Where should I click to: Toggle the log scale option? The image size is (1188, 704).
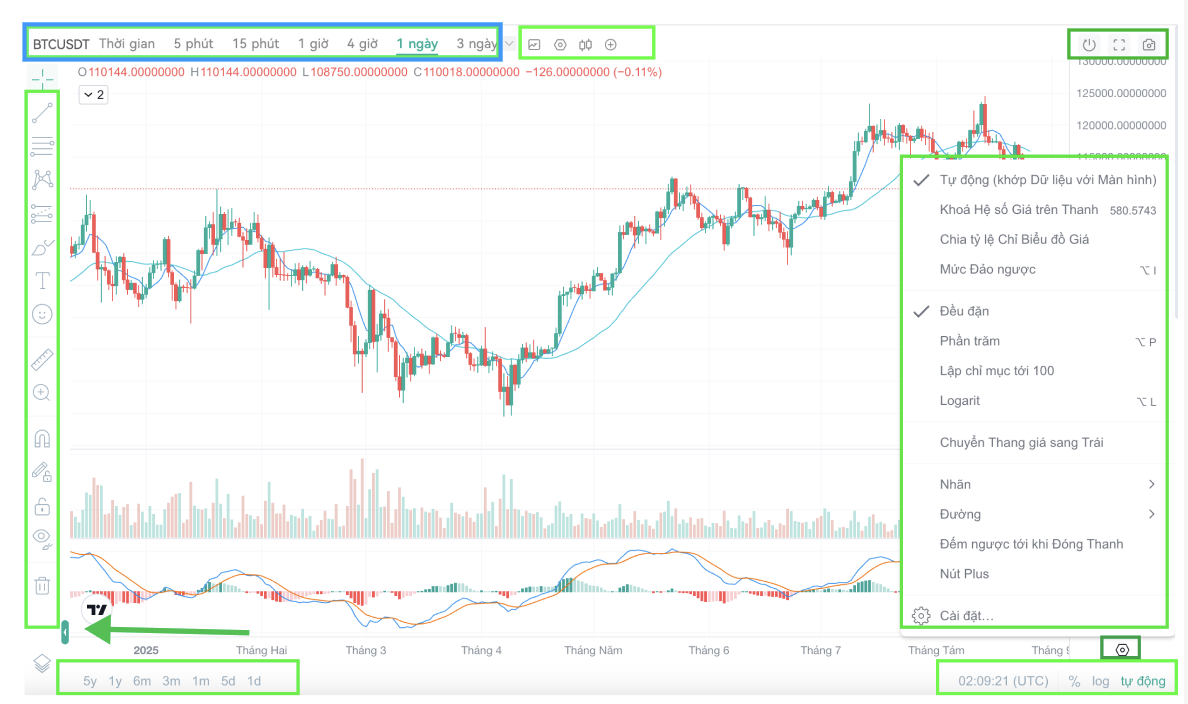[x=1100, y=681]
